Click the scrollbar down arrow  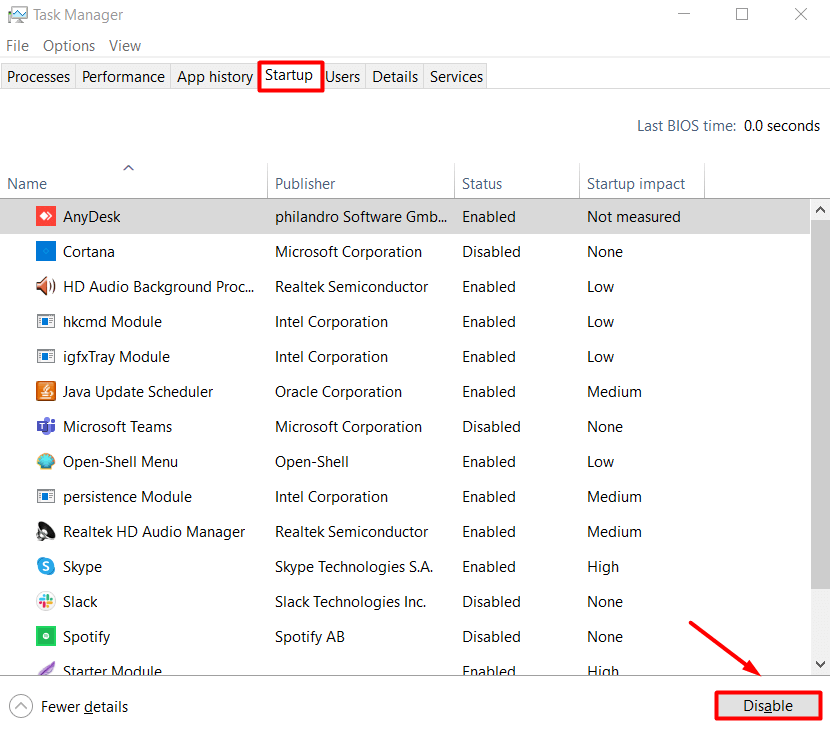click(820, 664)
